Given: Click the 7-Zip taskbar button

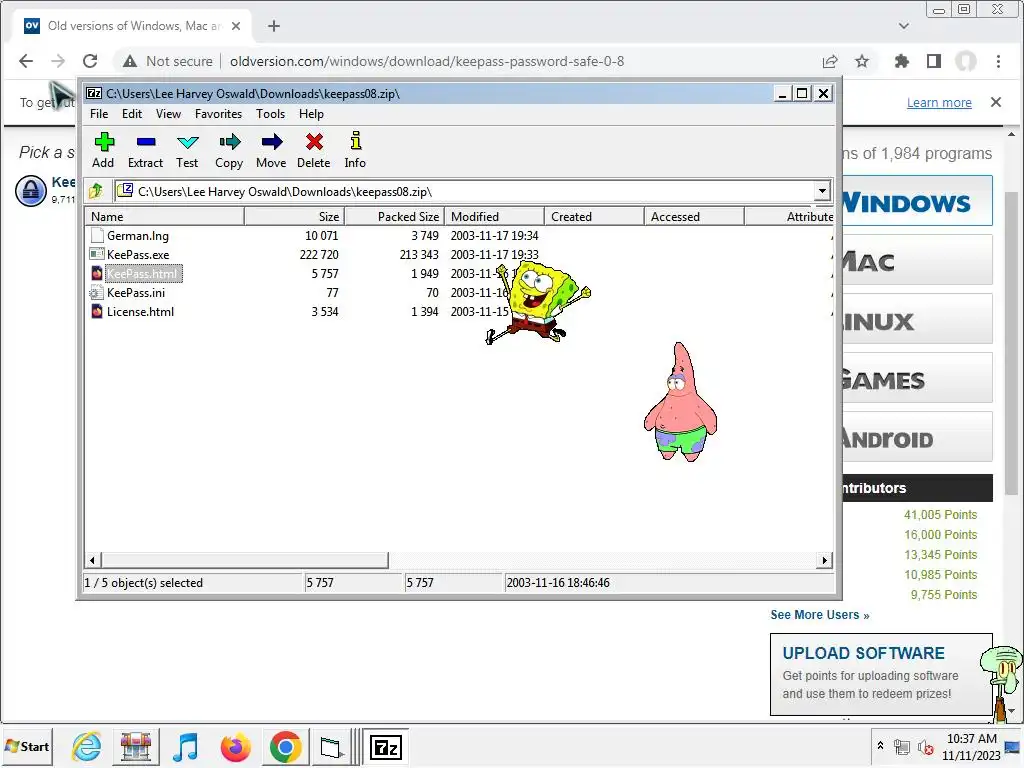Looking at the screenshot, I should point(385,747).
